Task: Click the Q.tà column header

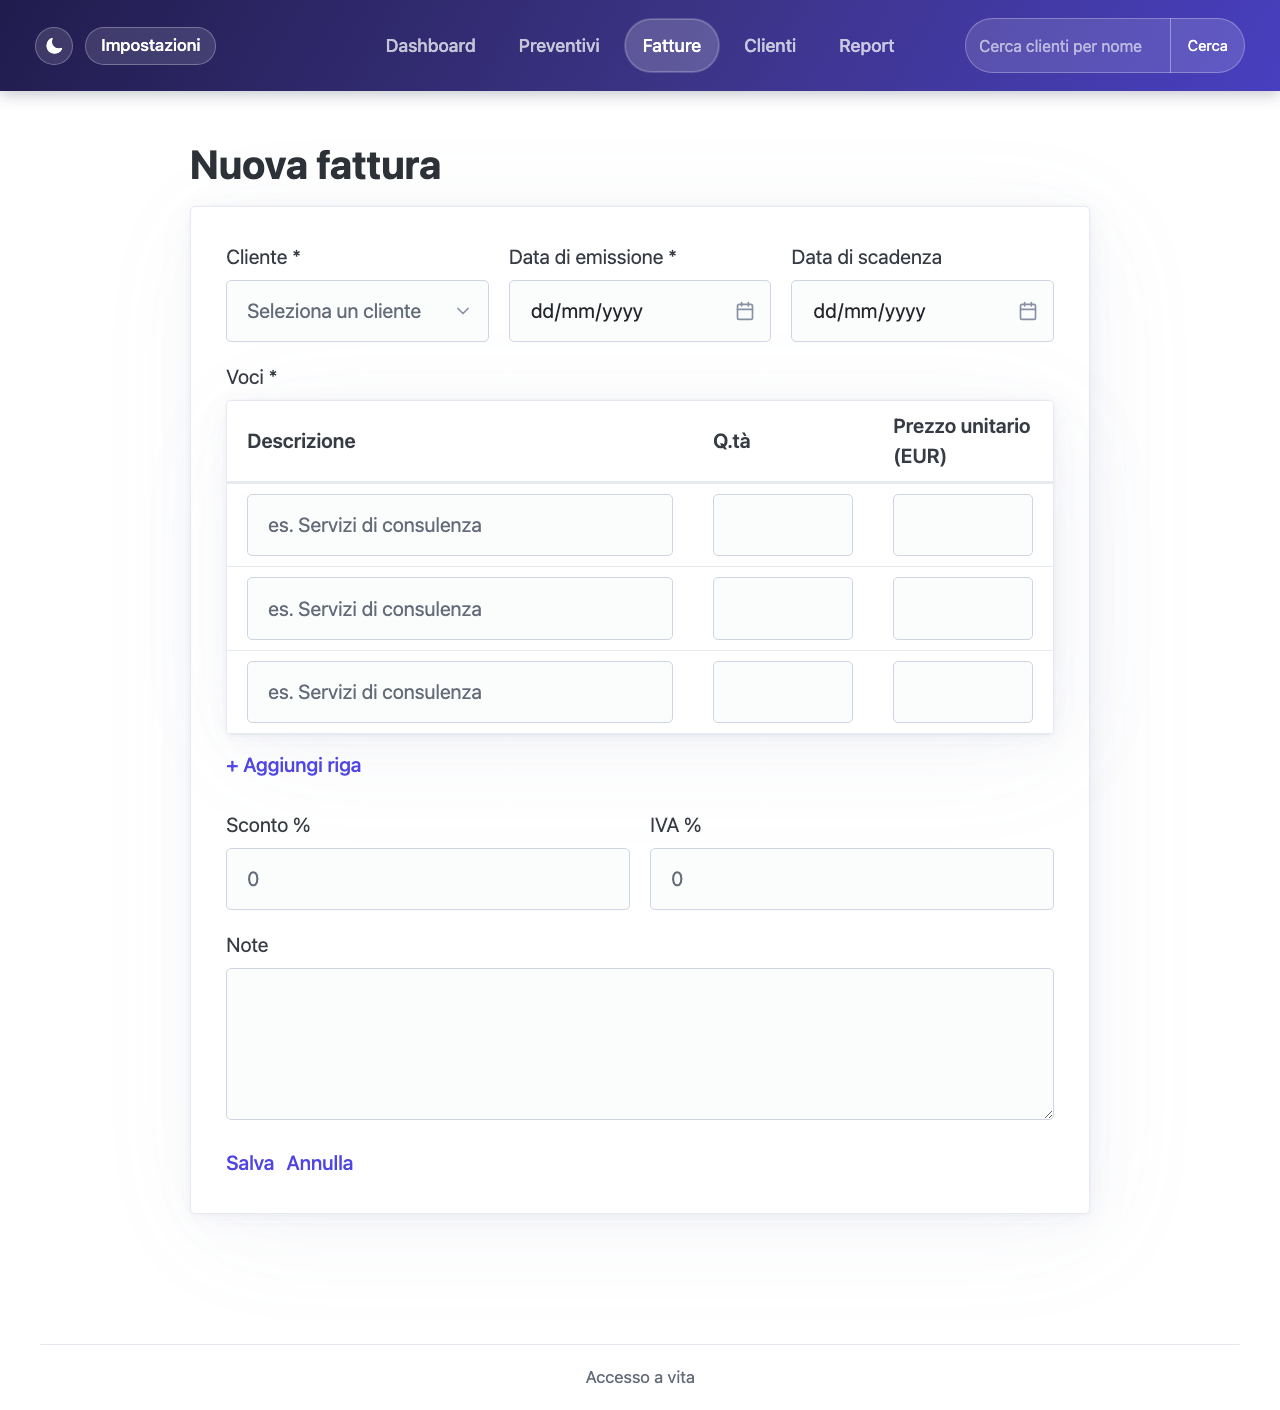Action: [x=732, y=441]
